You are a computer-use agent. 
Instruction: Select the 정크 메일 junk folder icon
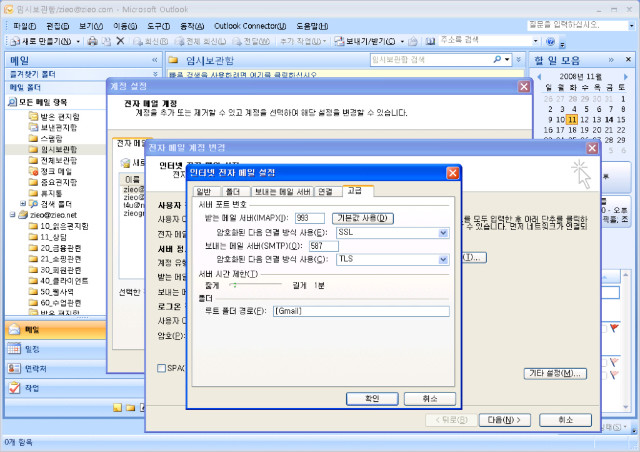pos(33,171)
